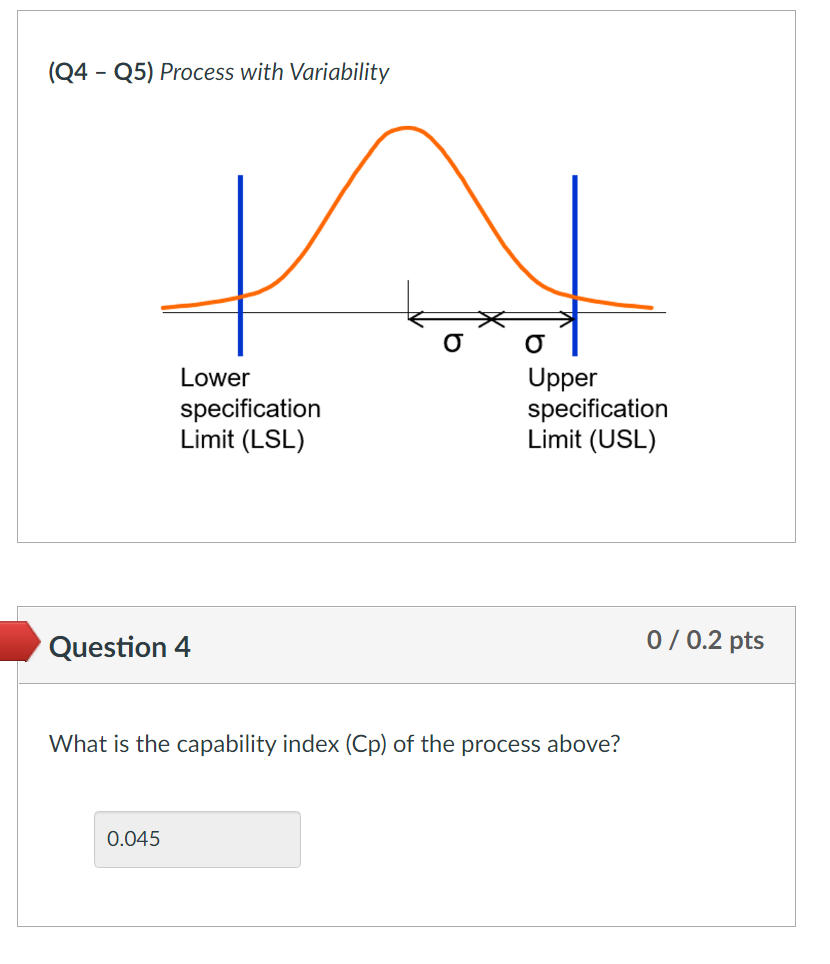Select the answer field containing 0.045
The width and height of the screenshot is (830, 964).
pos(197,839)
